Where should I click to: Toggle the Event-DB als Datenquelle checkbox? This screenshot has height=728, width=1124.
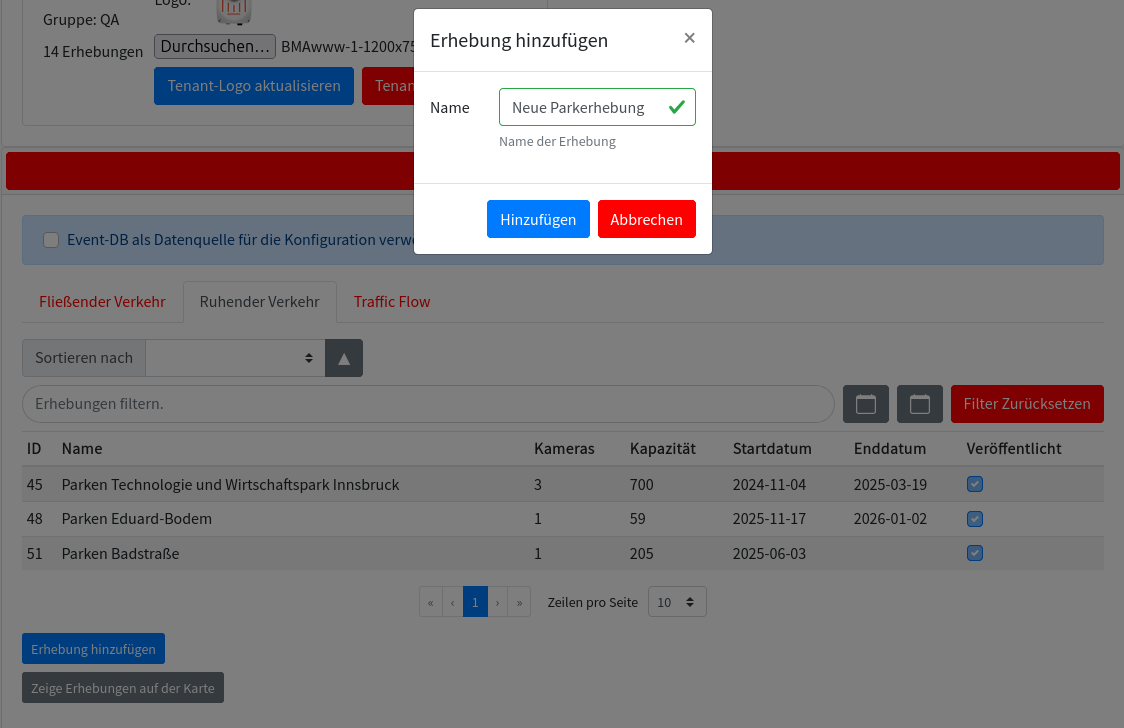(x=51, y=240)
